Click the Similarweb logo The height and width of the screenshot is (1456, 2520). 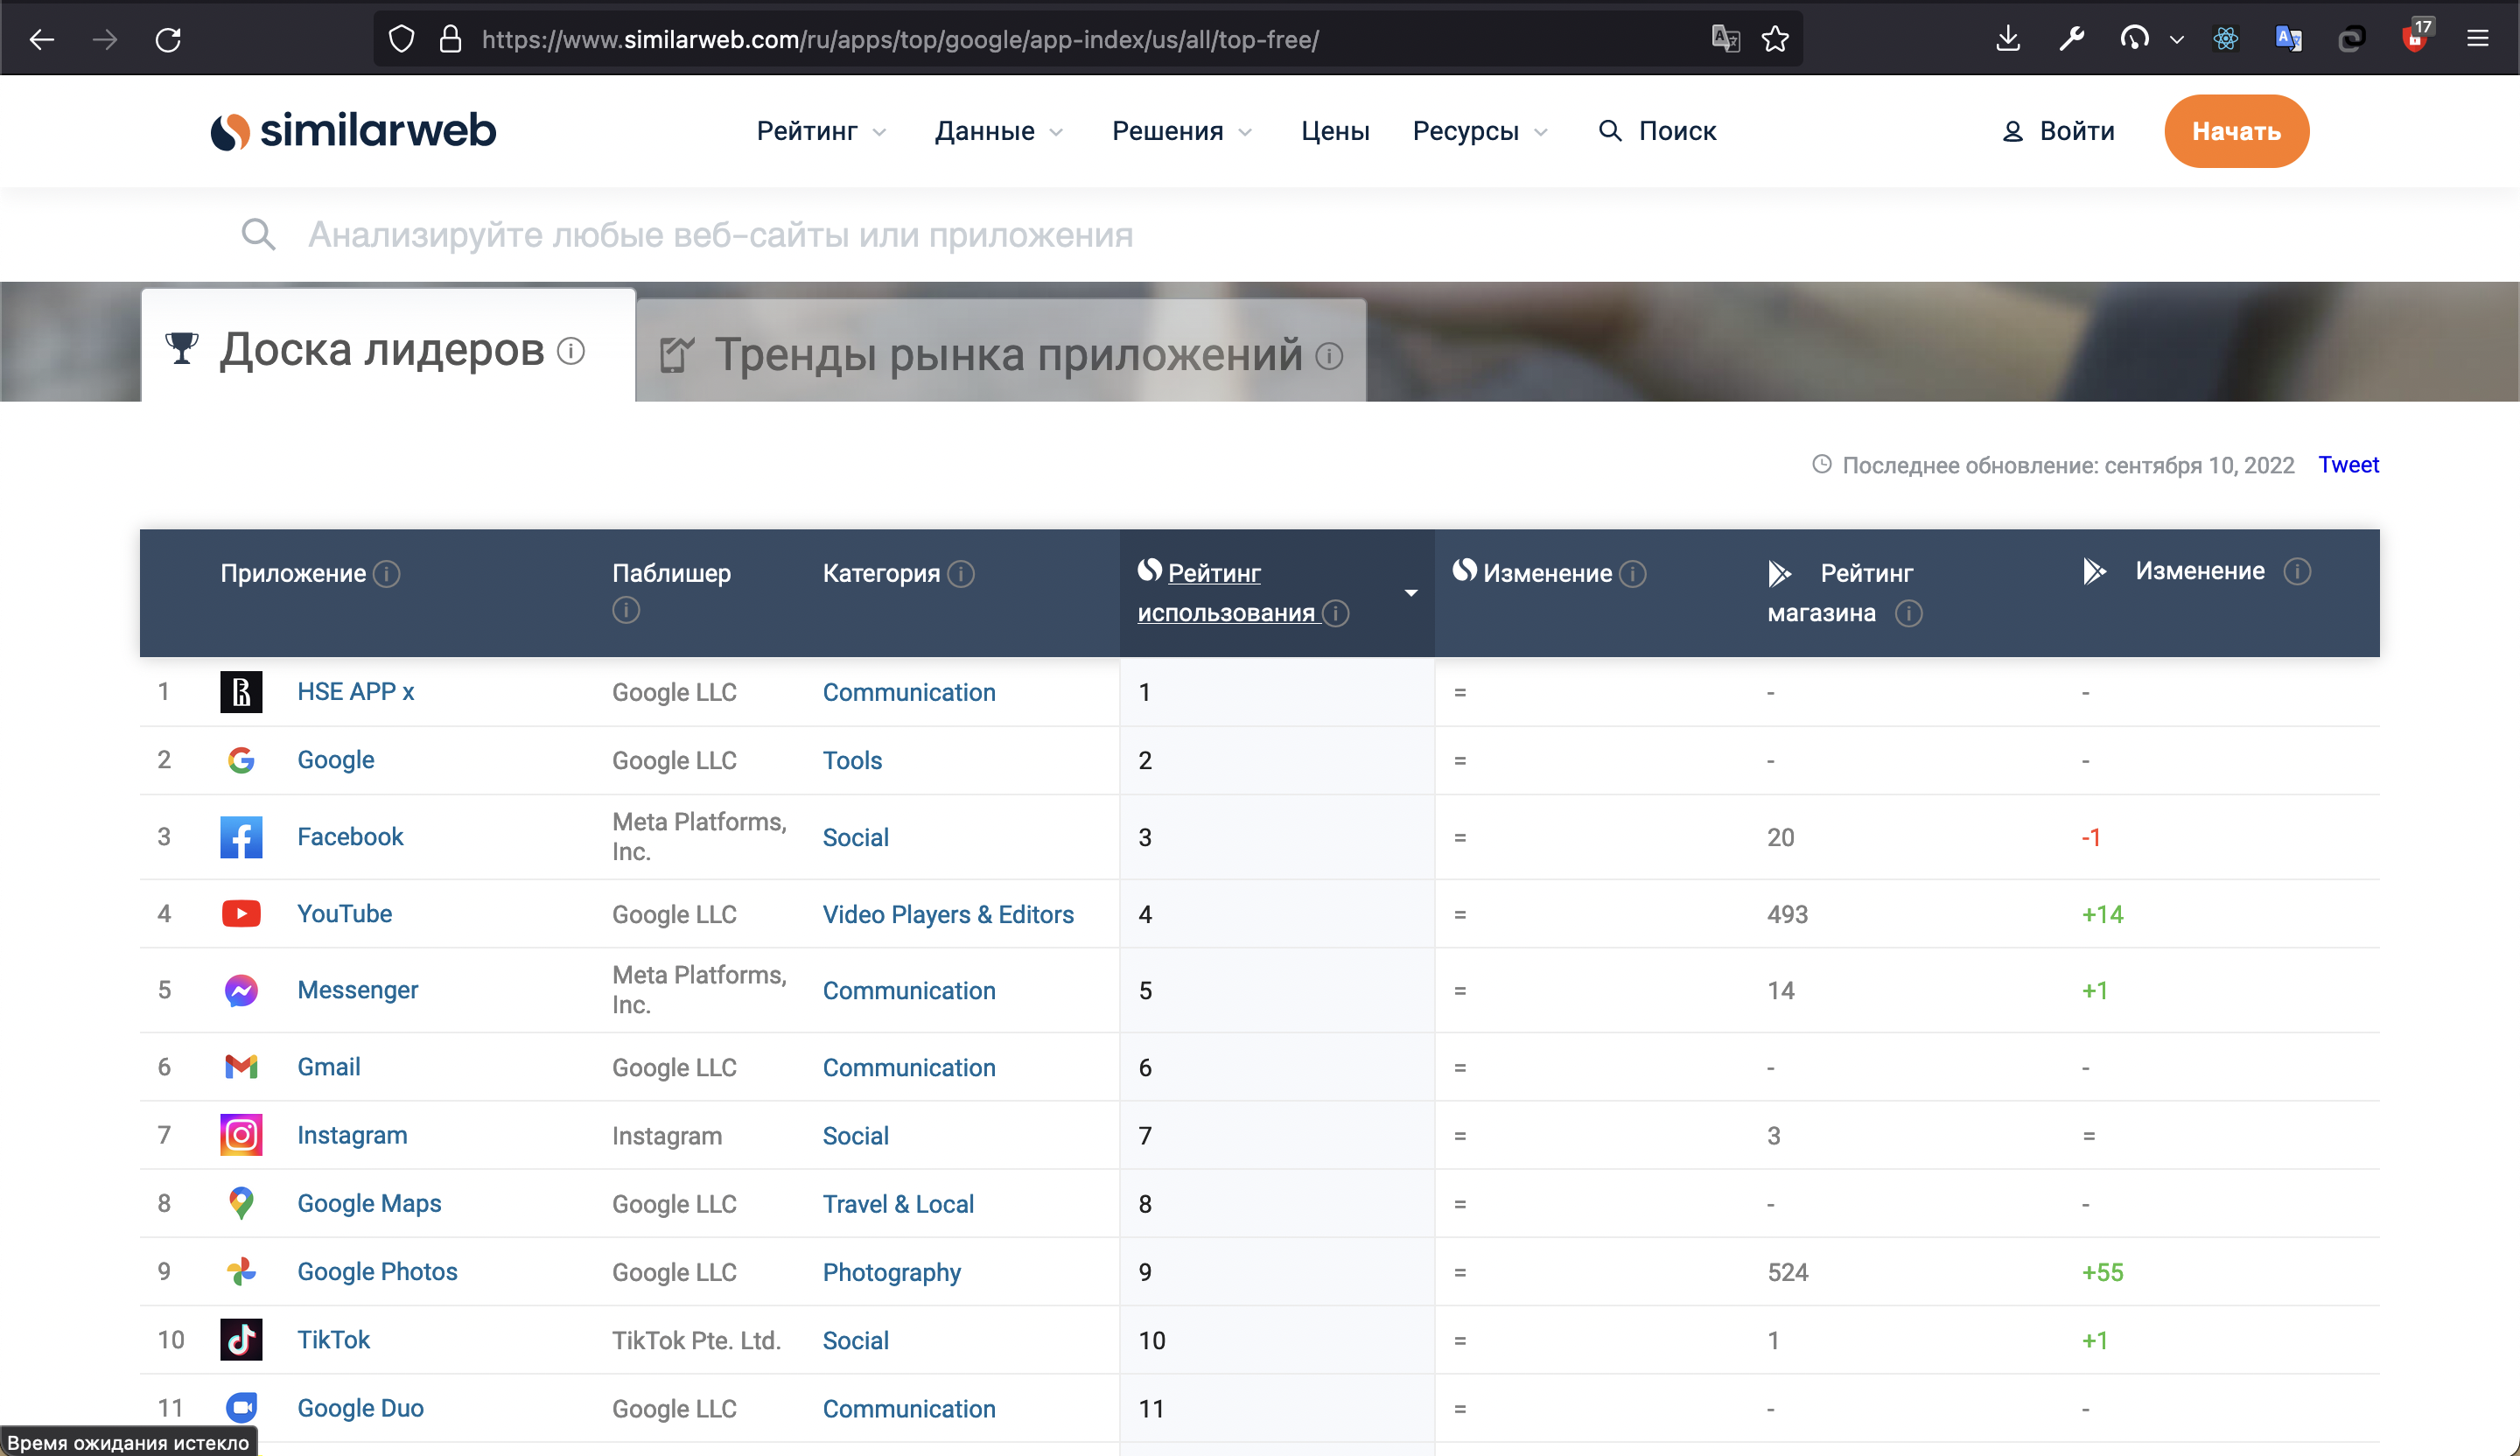[353, 131]
